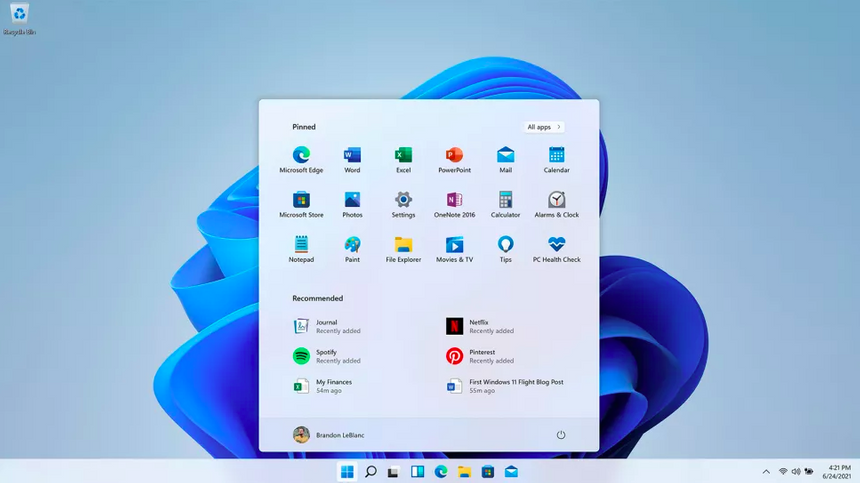Click the Search icon on the taskbar
This screenshot has height=483, width=860.
(x=370, y=471)
